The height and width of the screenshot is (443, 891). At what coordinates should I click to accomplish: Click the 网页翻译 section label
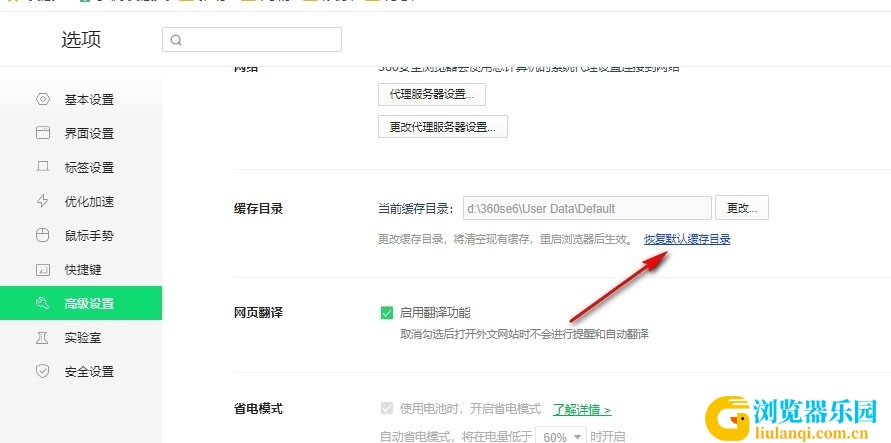tap(258, 312)
